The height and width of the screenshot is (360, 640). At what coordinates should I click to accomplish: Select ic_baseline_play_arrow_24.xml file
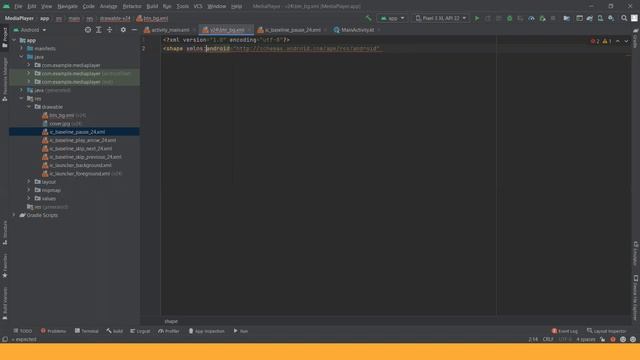click(x=83, y=140)
